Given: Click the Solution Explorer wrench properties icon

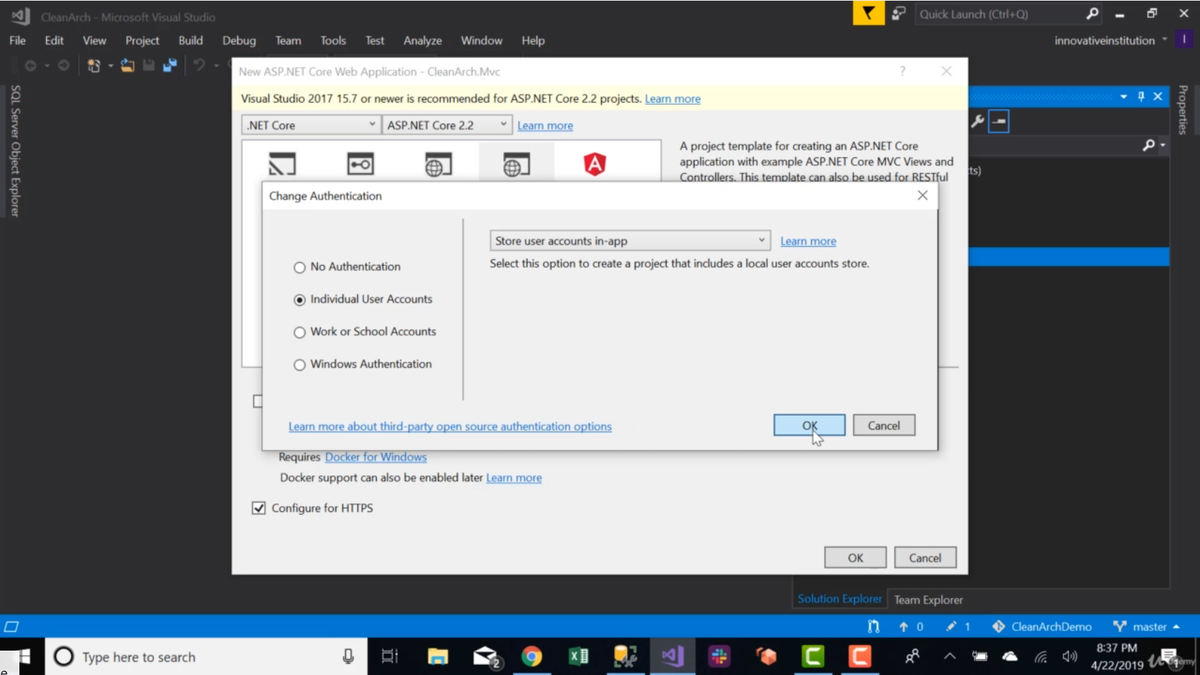Looking at the screenshot, I should pos(977,121).
